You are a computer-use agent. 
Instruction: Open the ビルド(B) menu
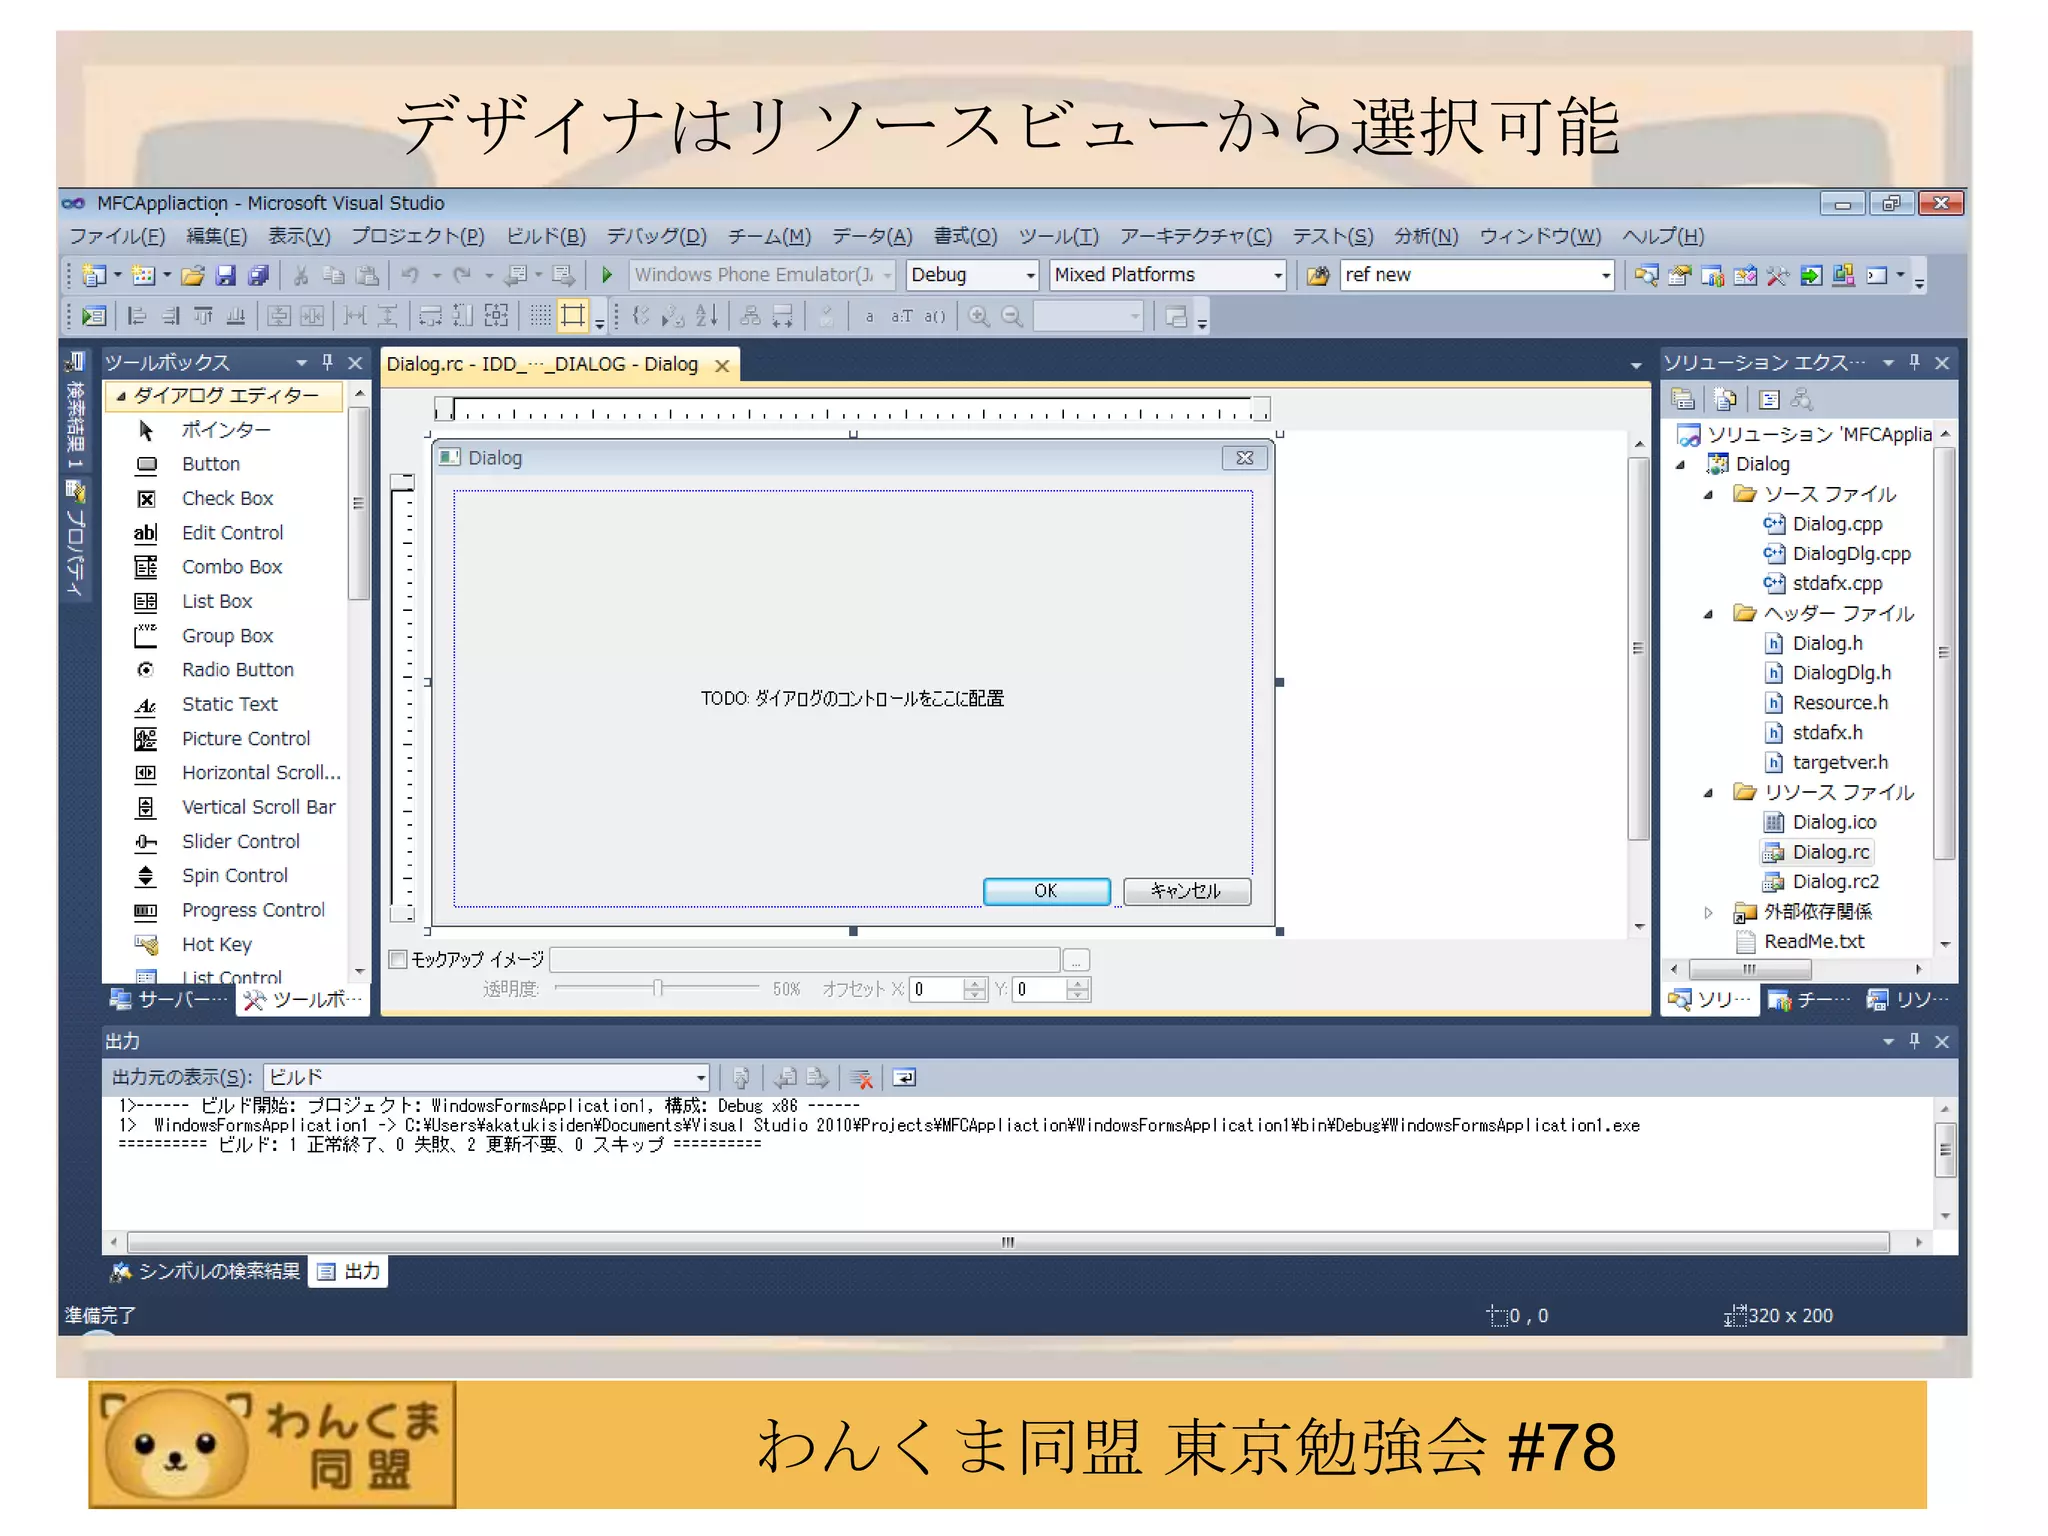tap(545, 237)
